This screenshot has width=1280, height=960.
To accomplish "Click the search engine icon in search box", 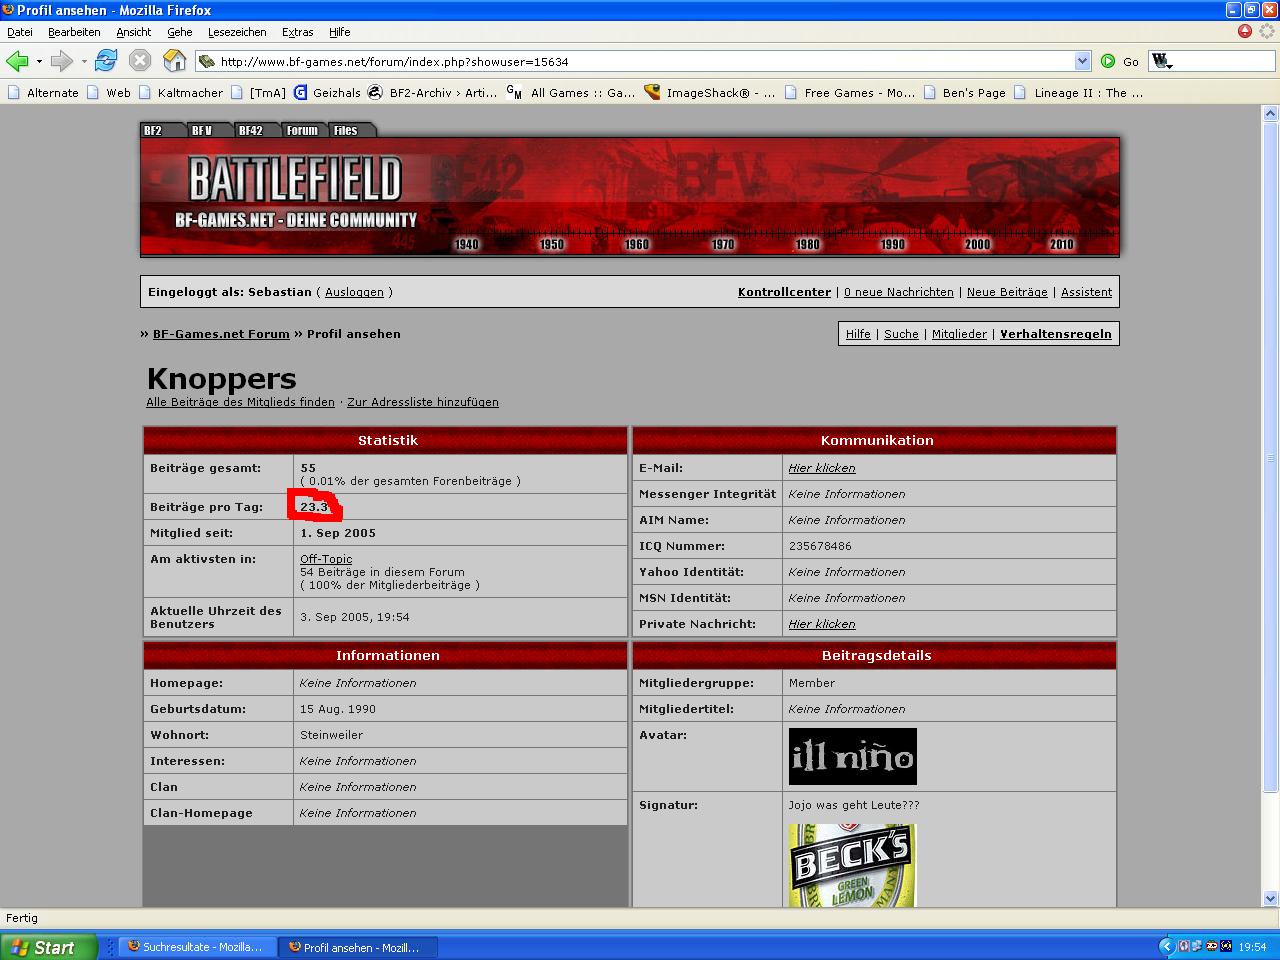I will (1160, 61).
